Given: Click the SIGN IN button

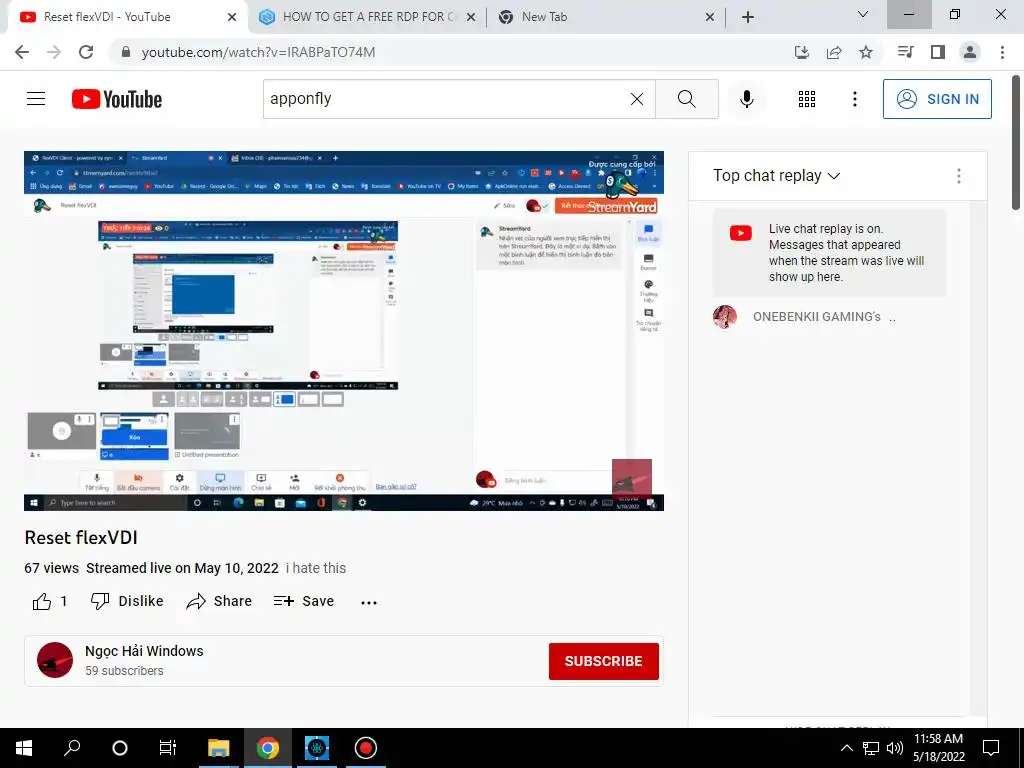Looking at the screenshot, I should pyautogui.click(x=937, y=99).
